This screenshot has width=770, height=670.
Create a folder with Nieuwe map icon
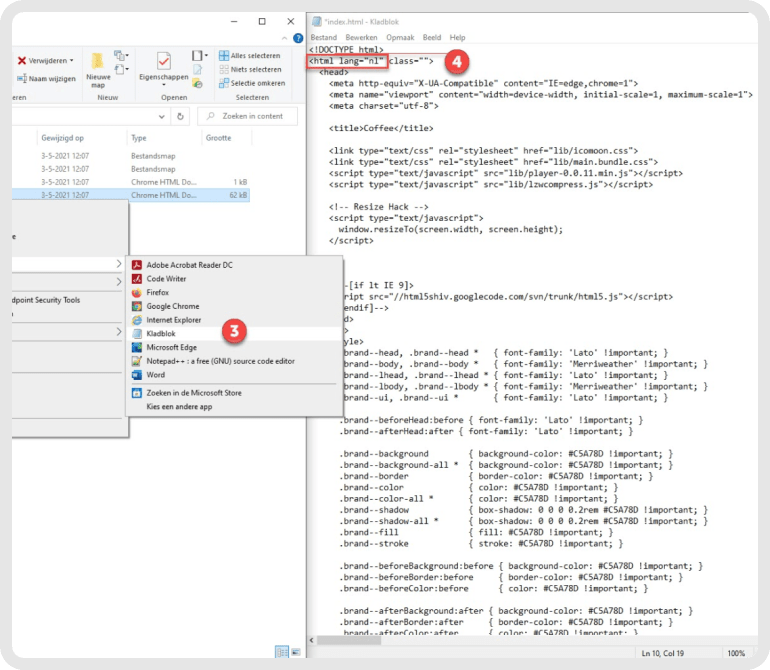click(x=98, y=61)
